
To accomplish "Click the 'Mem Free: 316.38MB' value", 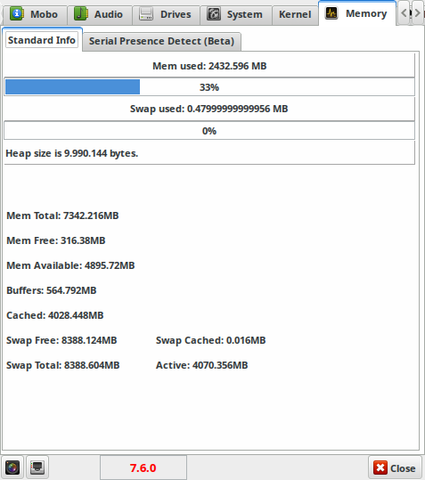I will coord(56,241).
